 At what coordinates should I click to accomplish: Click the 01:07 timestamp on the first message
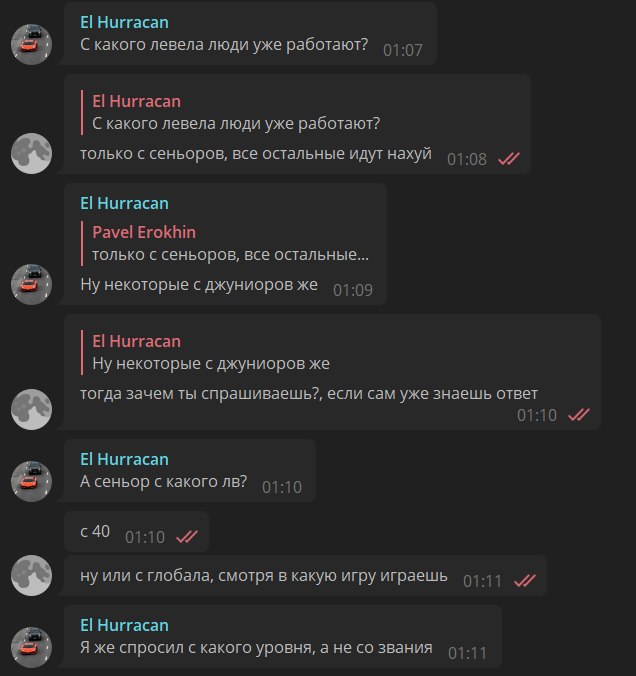point(403,50)
